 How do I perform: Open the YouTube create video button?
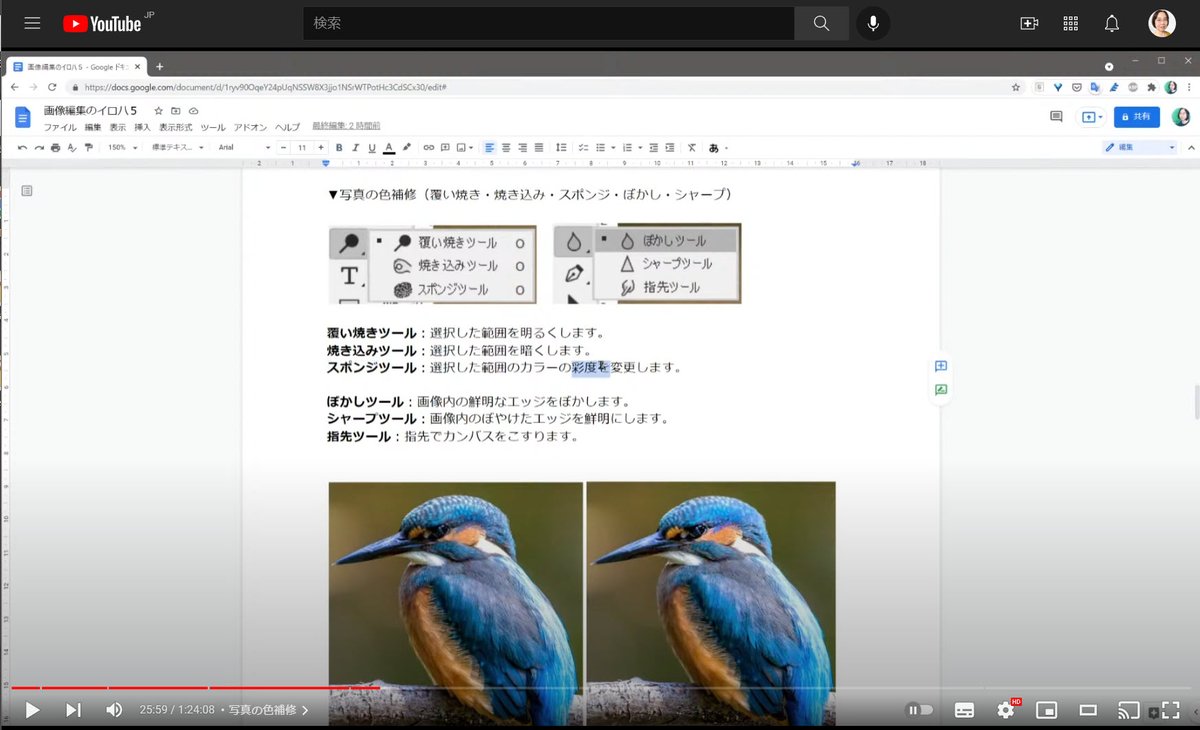tap(1029, 23)
